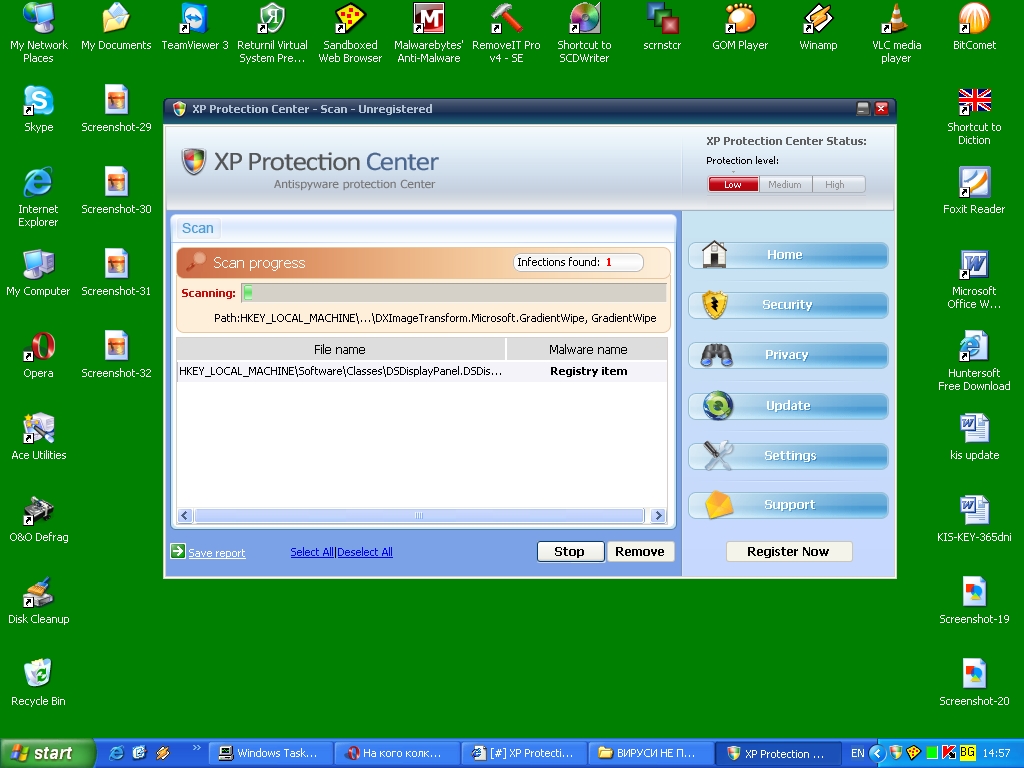Show hidden system tray icons arrow
This screenshot has height=768, width=1024.
click(x=877, y=754)
